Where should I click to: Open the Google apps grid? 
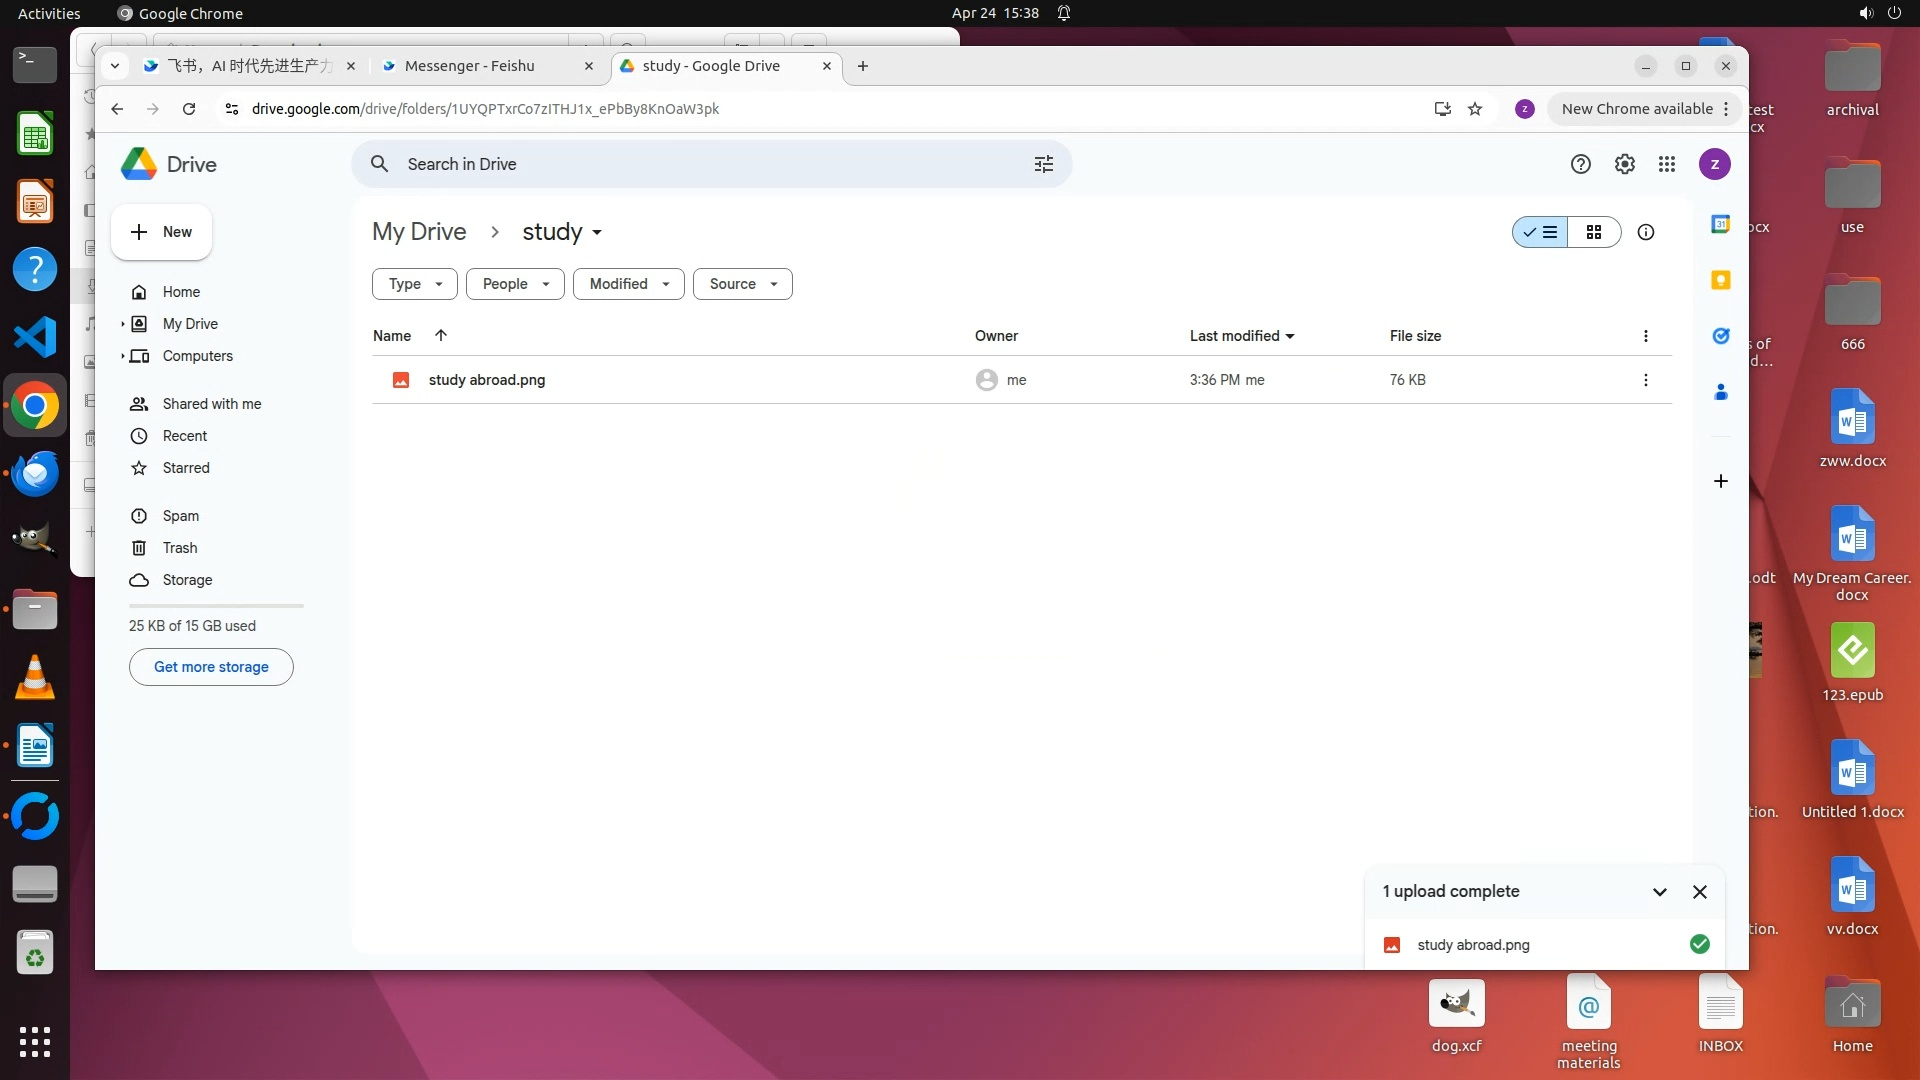(x=1666, y=164)
